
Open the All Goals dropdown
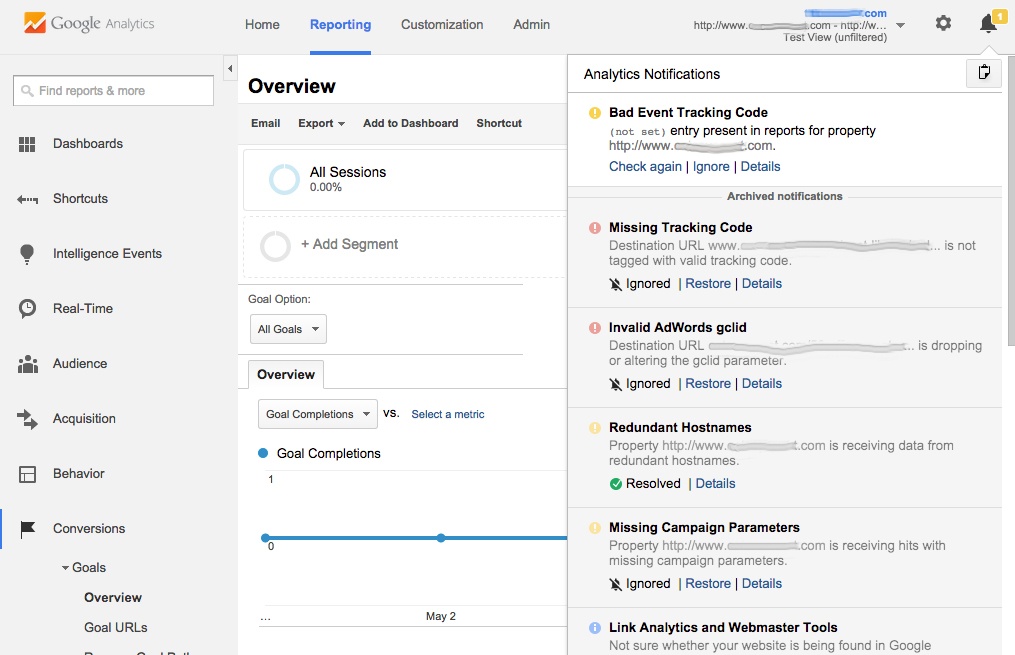[x=288, y=329]
